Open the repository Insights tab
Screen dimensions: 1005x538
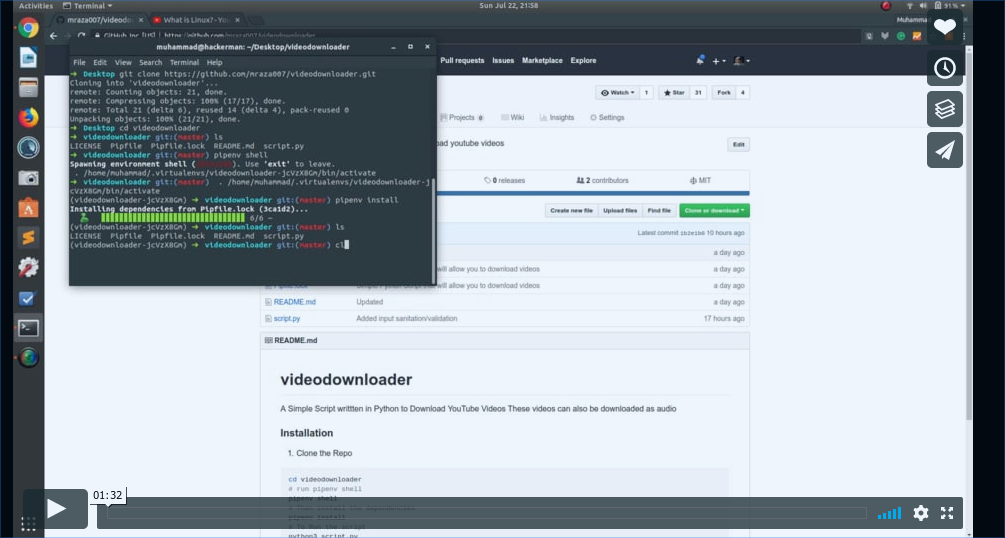557,117
